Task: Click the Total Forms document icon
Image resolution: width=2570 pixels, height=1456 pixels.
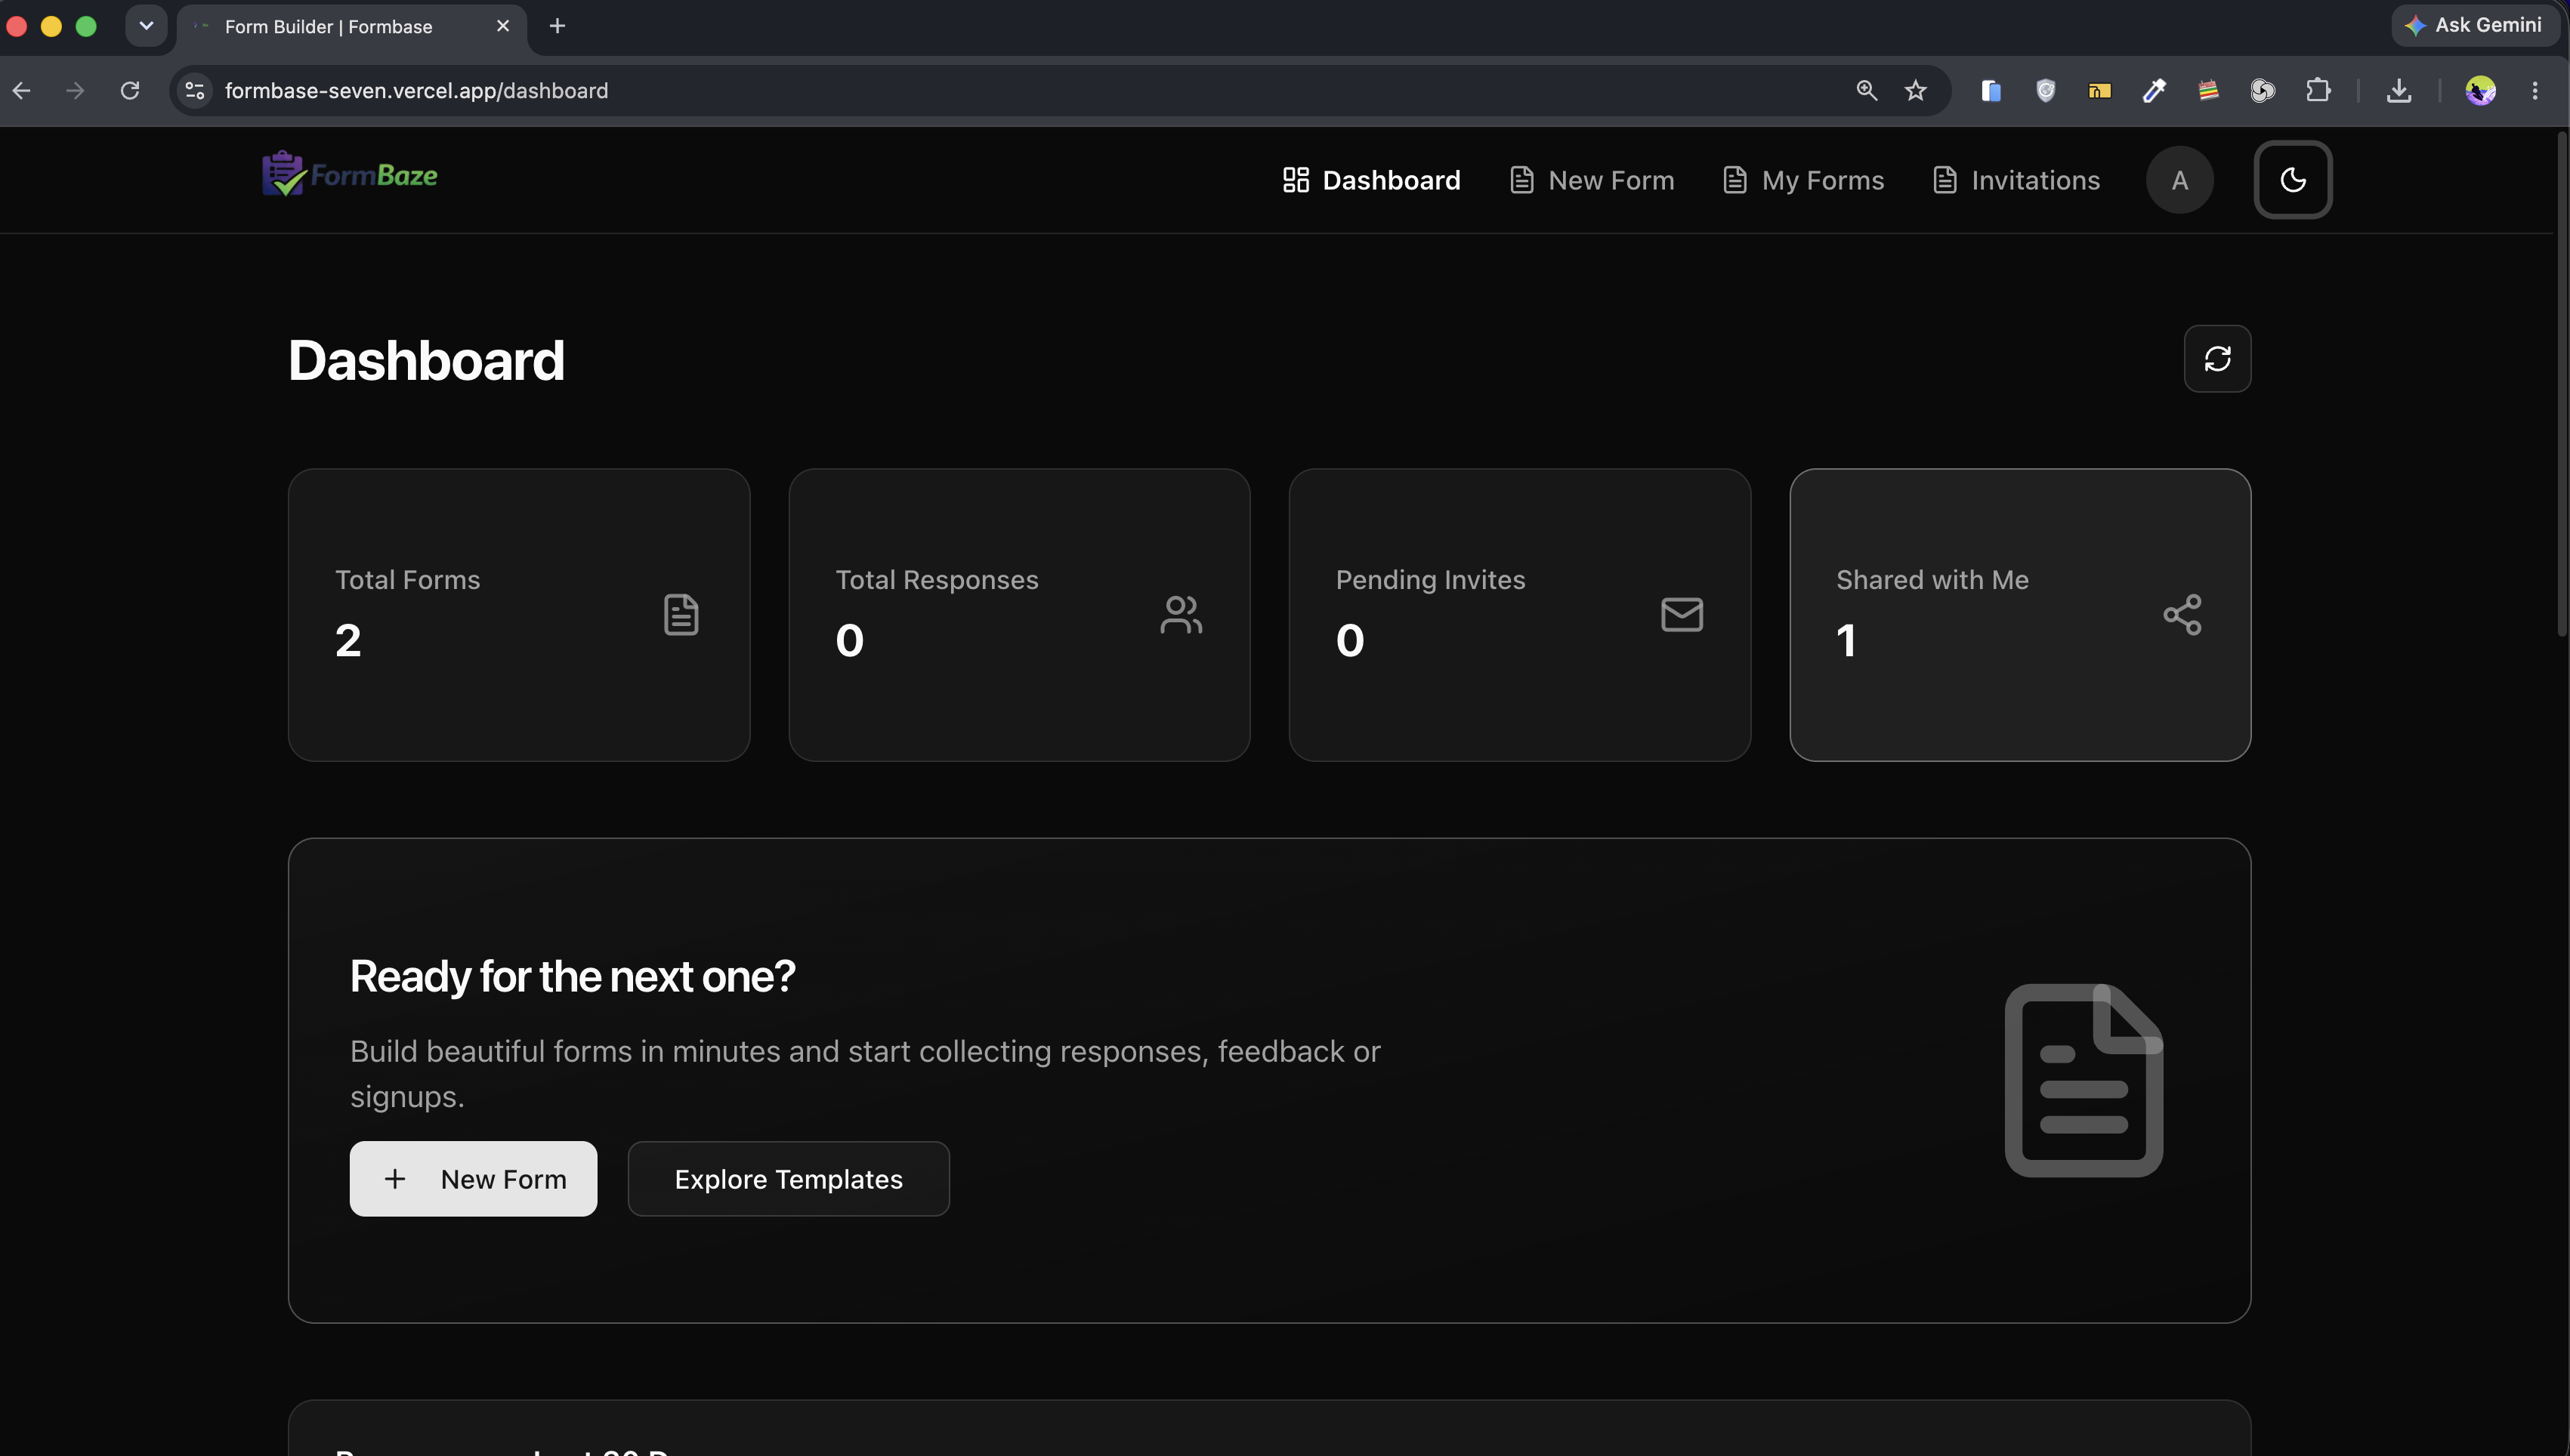Action: tap(681, 614)
